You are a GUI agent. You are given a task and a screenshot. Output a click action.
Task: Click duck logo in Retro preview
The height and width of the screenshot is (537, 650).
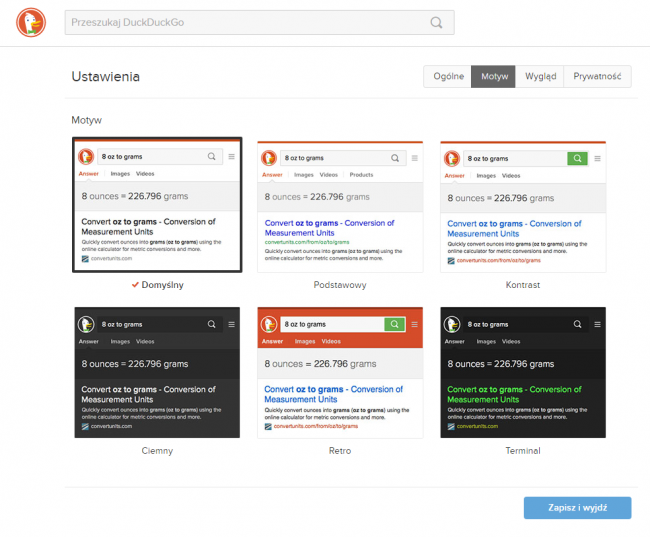(269, 324)
